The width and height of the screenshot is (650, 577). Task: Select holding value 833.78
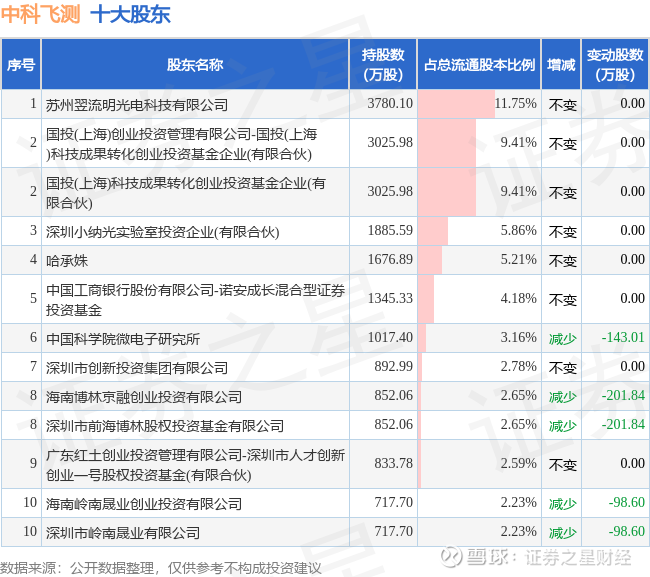tap(393, 463)
